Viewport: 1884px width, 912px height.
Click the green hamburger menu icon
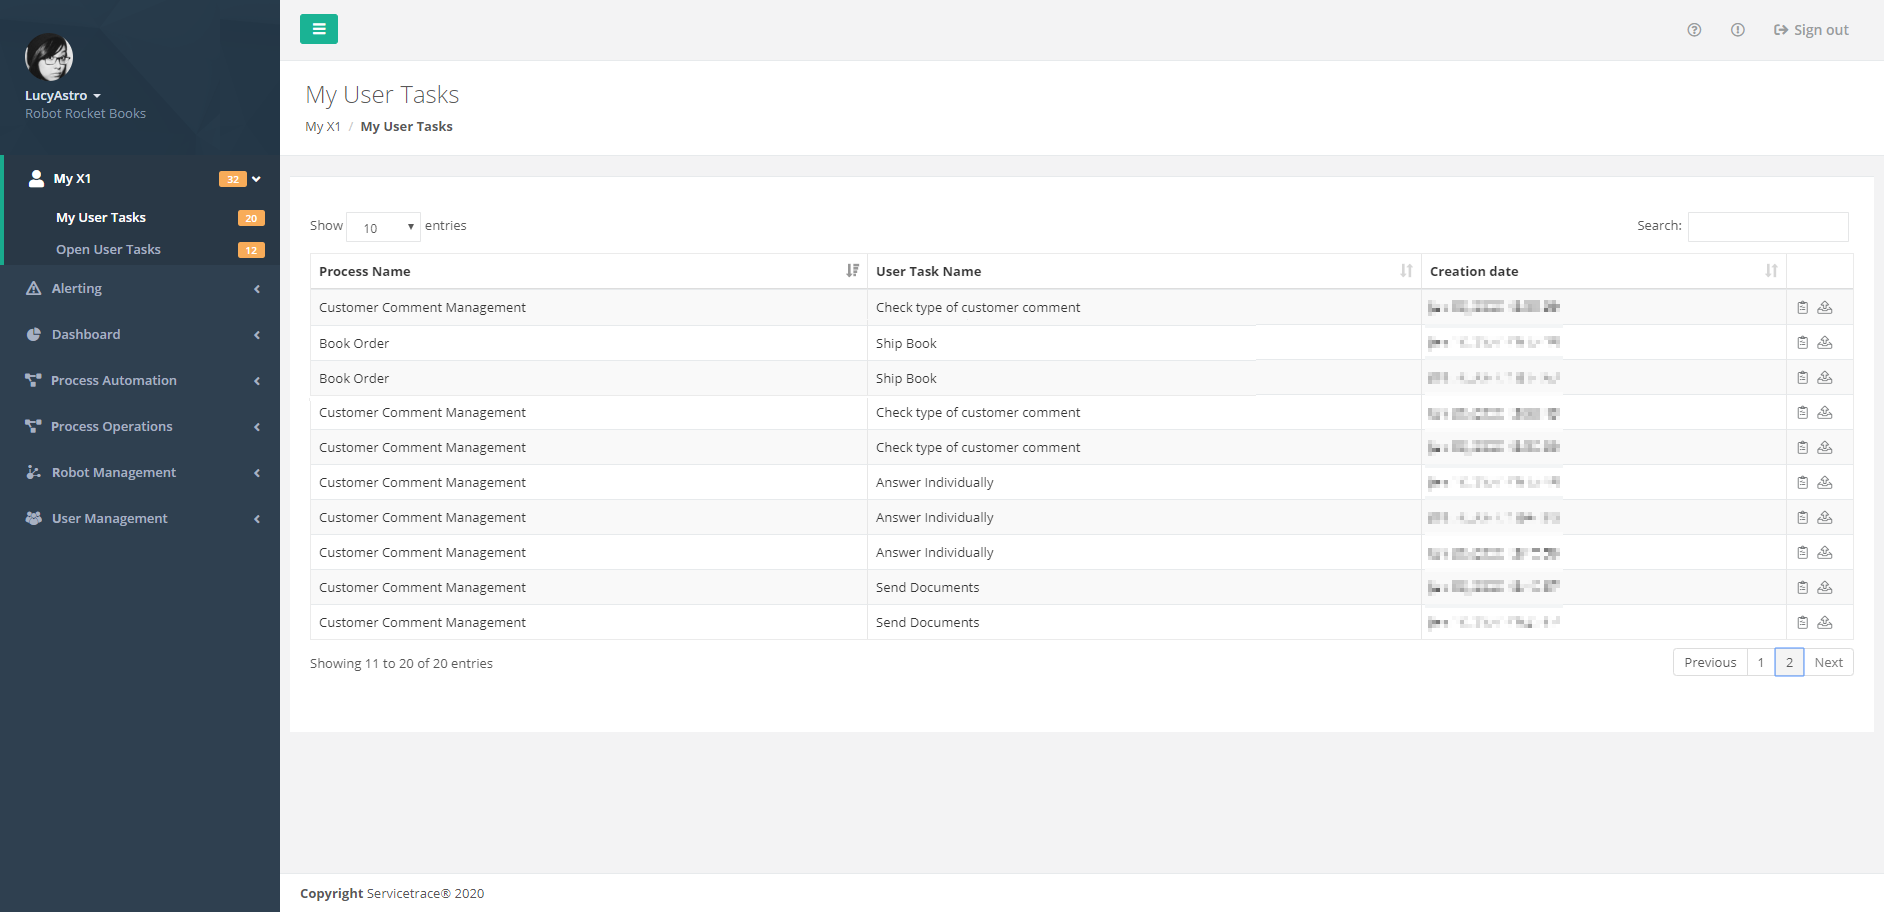point(318,29)
